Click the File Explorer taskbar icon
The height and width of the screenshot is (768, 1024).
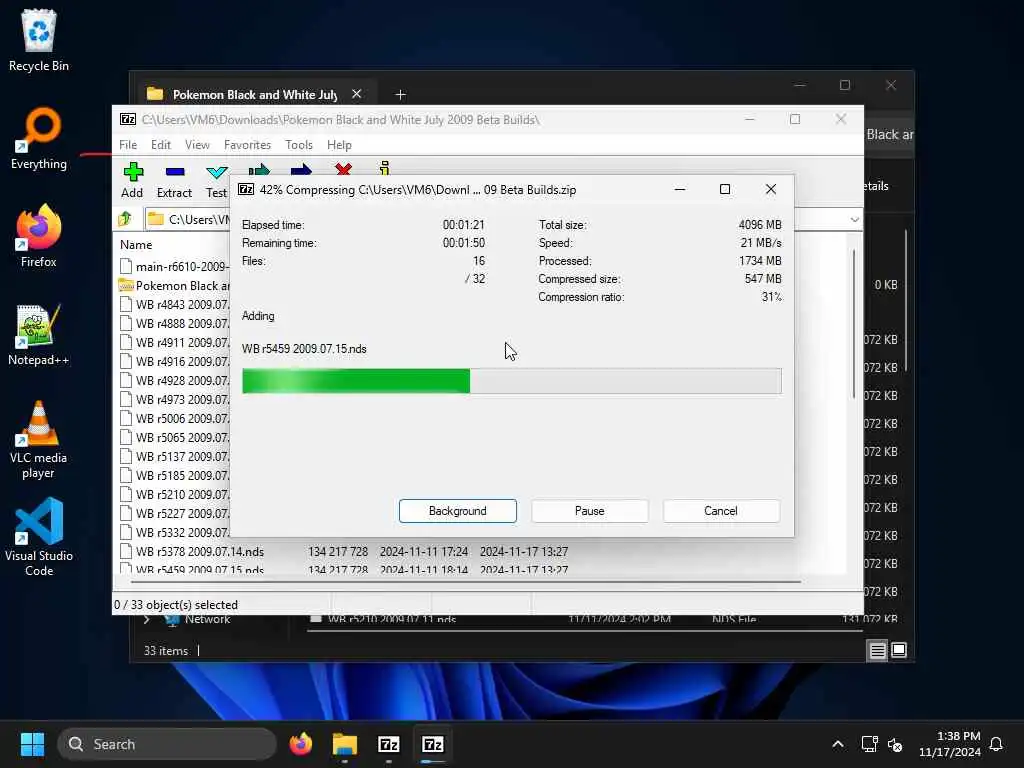[344, 744]
